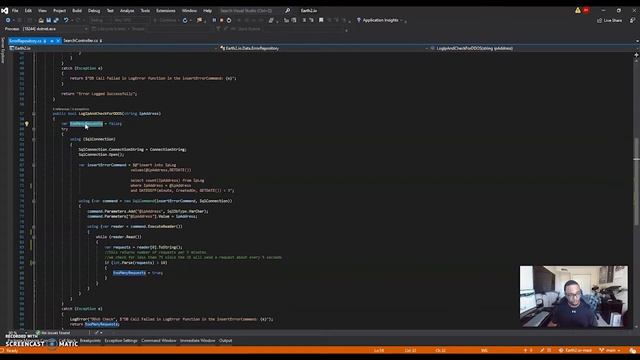Image resolution: width=640 pixels, height=360 pixels.
Task: Click the bookmark toolbar icon
Action: point(321,20)
